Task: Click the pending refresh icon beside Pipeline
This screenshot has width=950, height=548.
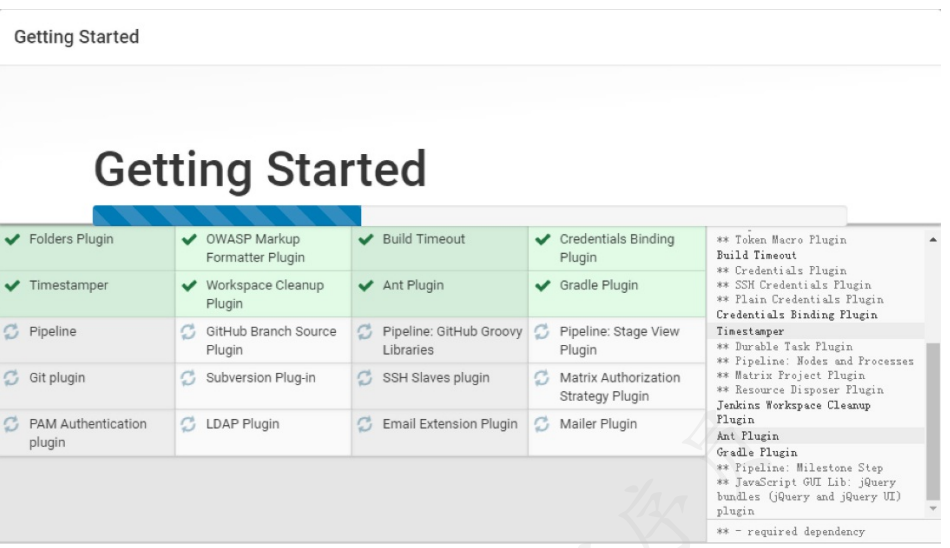Action: pyautogui.click(x=12, y=332)
